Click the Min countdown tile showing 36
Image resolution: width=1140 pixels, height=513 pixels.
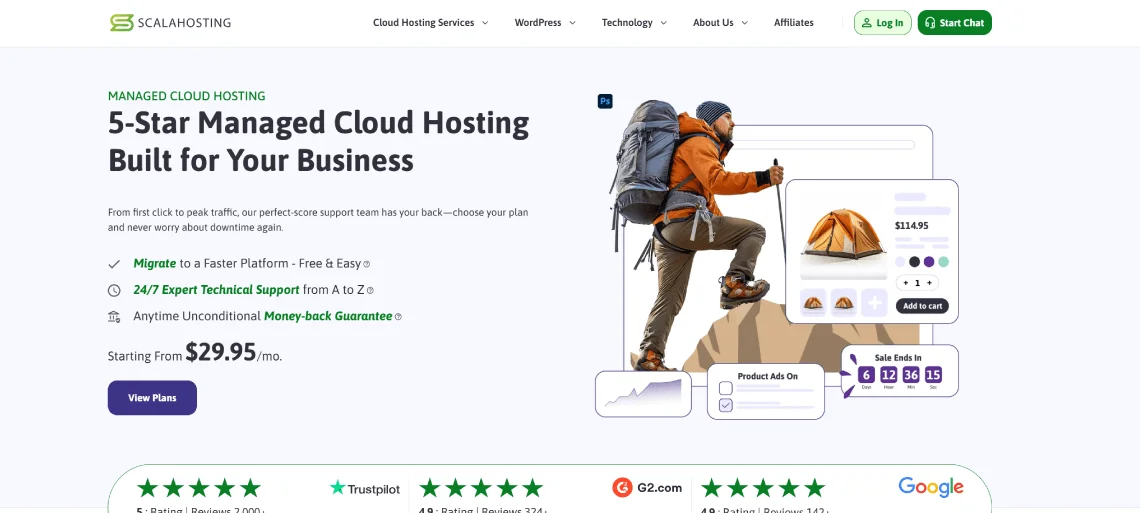click(911, 375)
